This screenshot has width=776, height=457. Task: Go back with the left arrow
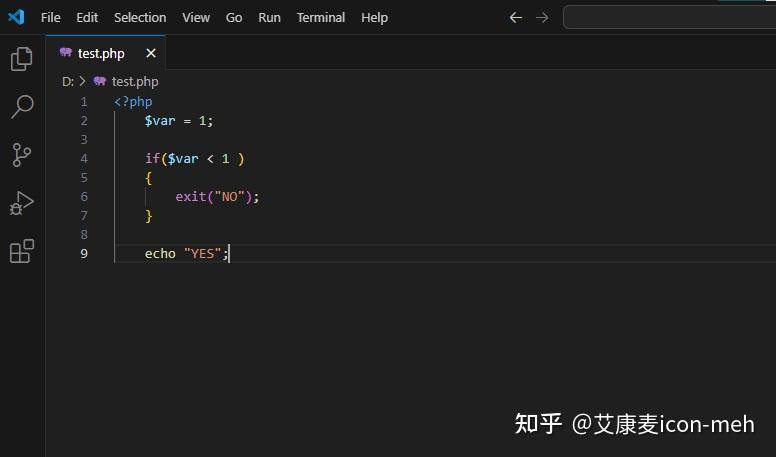point(516,18)
